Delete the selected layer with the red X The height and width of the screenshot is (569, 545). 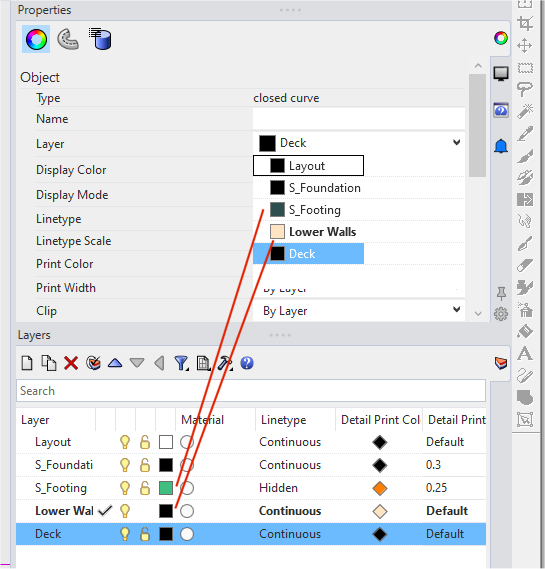pyautogui.click(x=71, y=363)
